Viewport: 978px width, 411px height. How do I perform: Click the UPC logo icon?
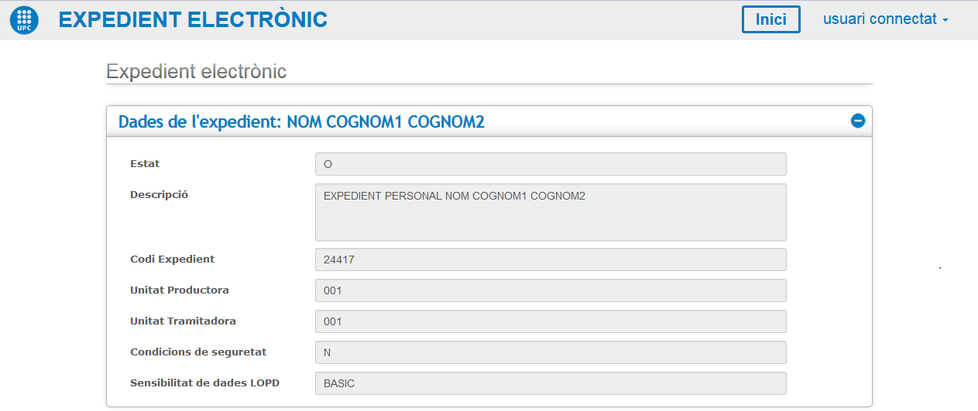[x=24, y=20]
